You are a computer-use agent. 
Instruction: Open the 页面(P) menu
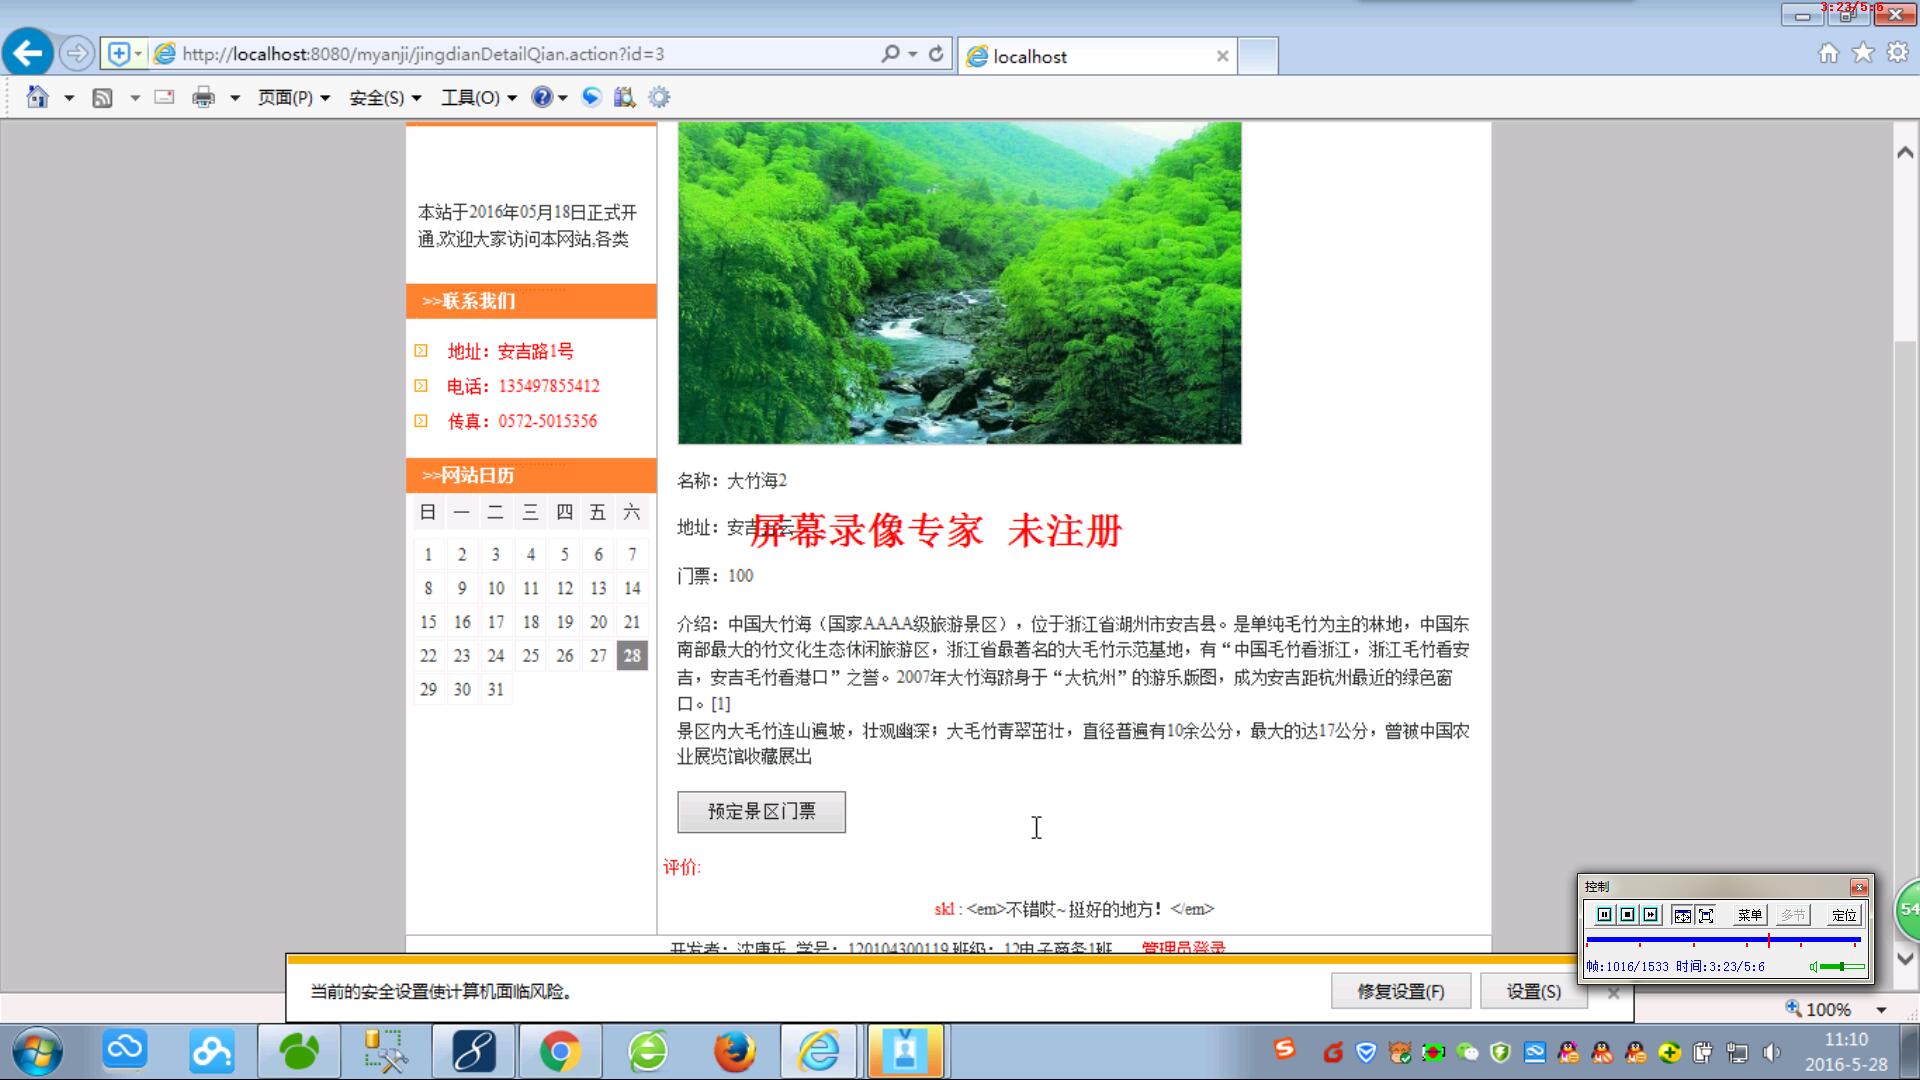294,98
